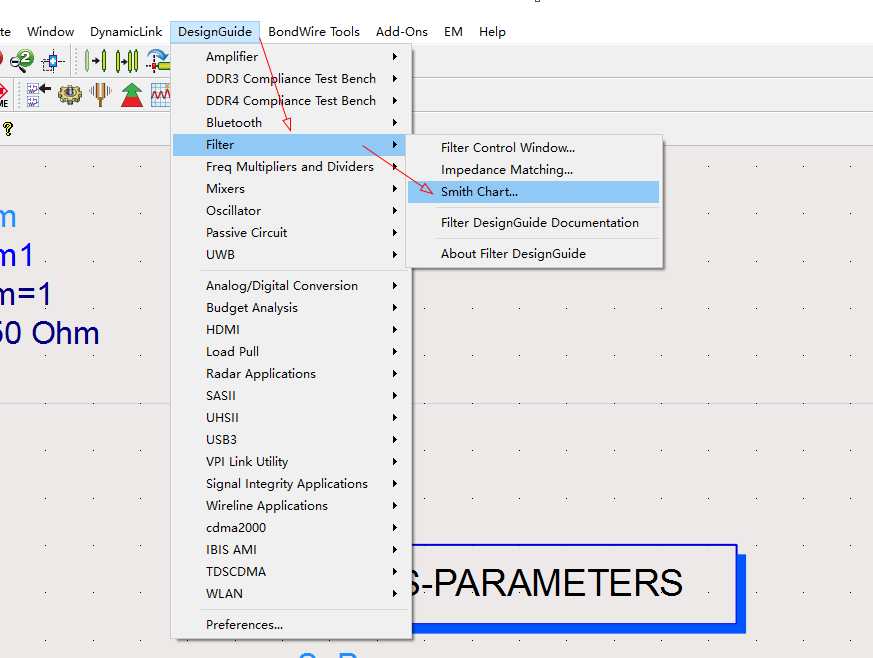The image size is (873, 658).
Task: Select Radar Applications menu entry
Action: [290, 374]
